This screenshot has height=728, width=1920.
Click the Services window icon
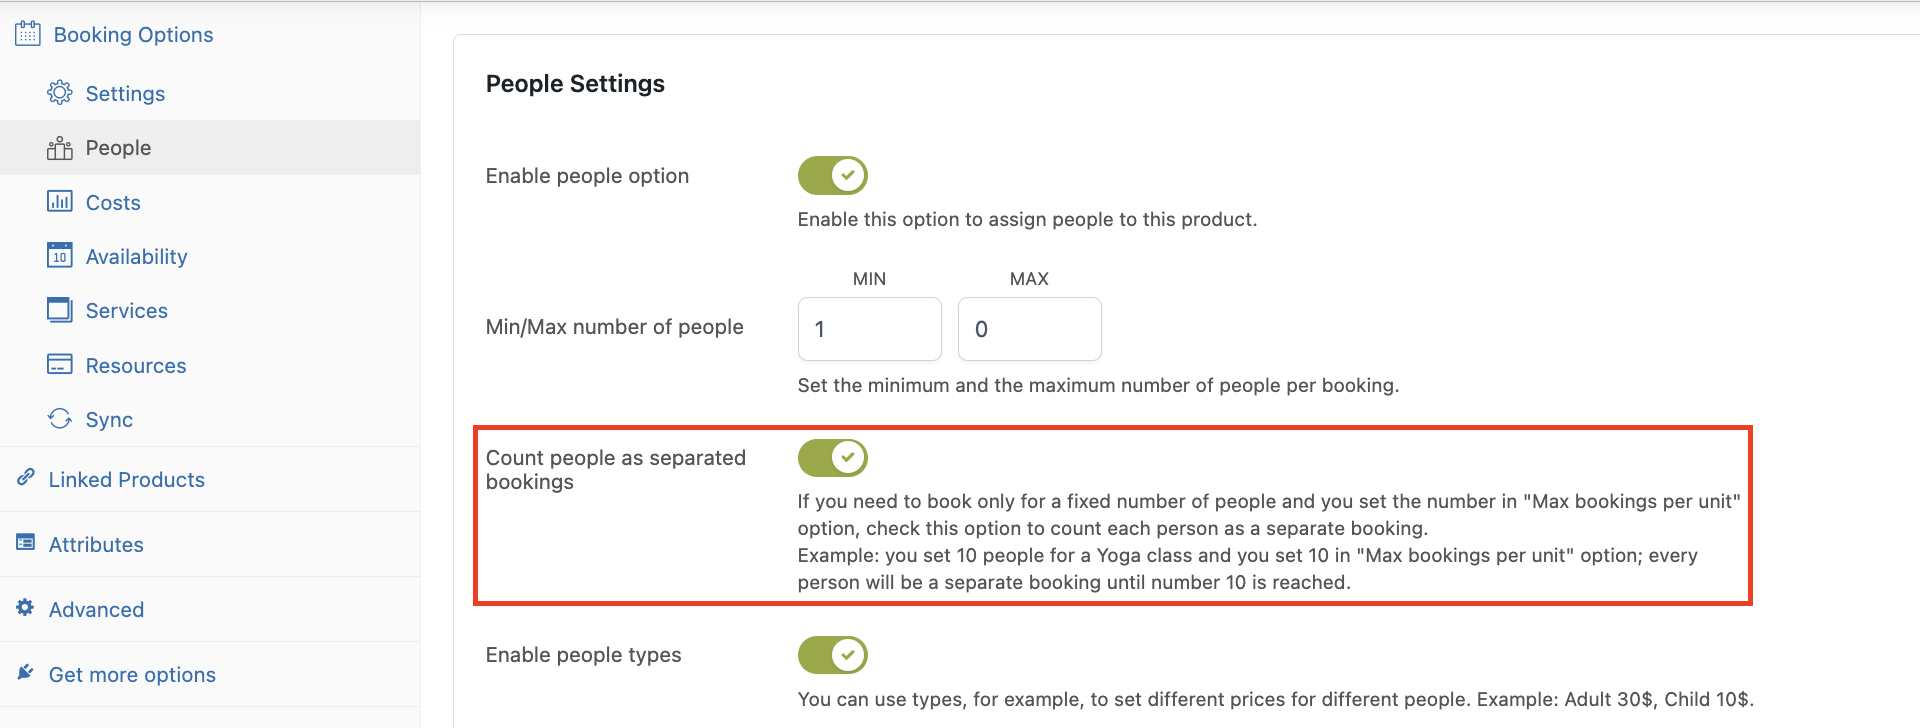pos(60,310)
